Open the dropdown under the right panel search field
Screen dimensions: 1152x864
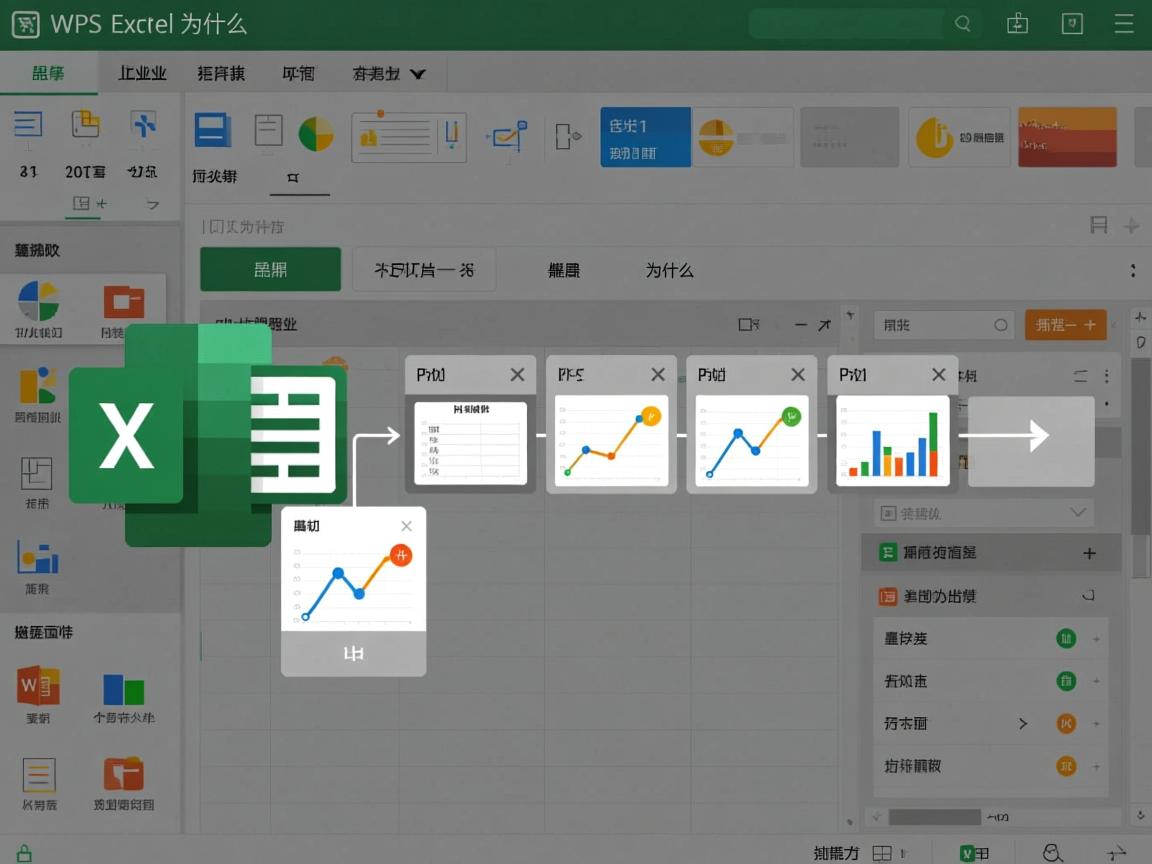[x=983, y=512]
